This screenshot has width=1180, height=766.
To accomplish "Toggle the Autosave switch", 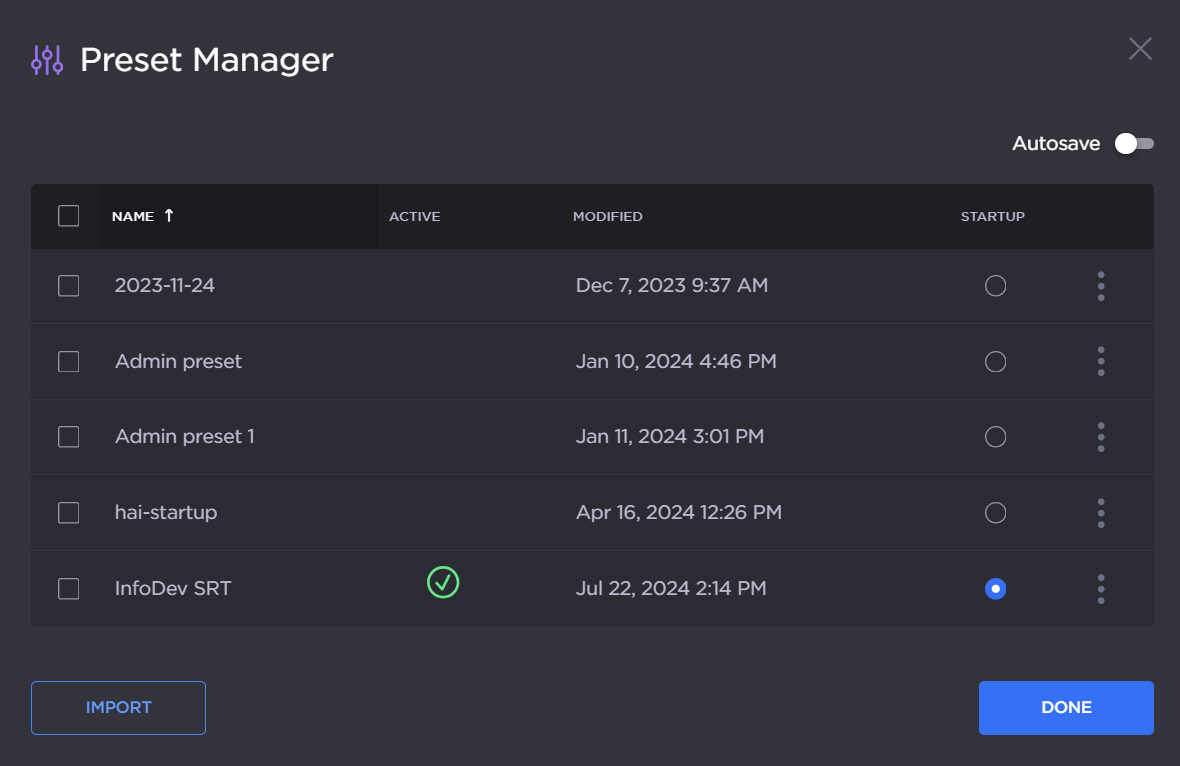I will pos(1134,144).
